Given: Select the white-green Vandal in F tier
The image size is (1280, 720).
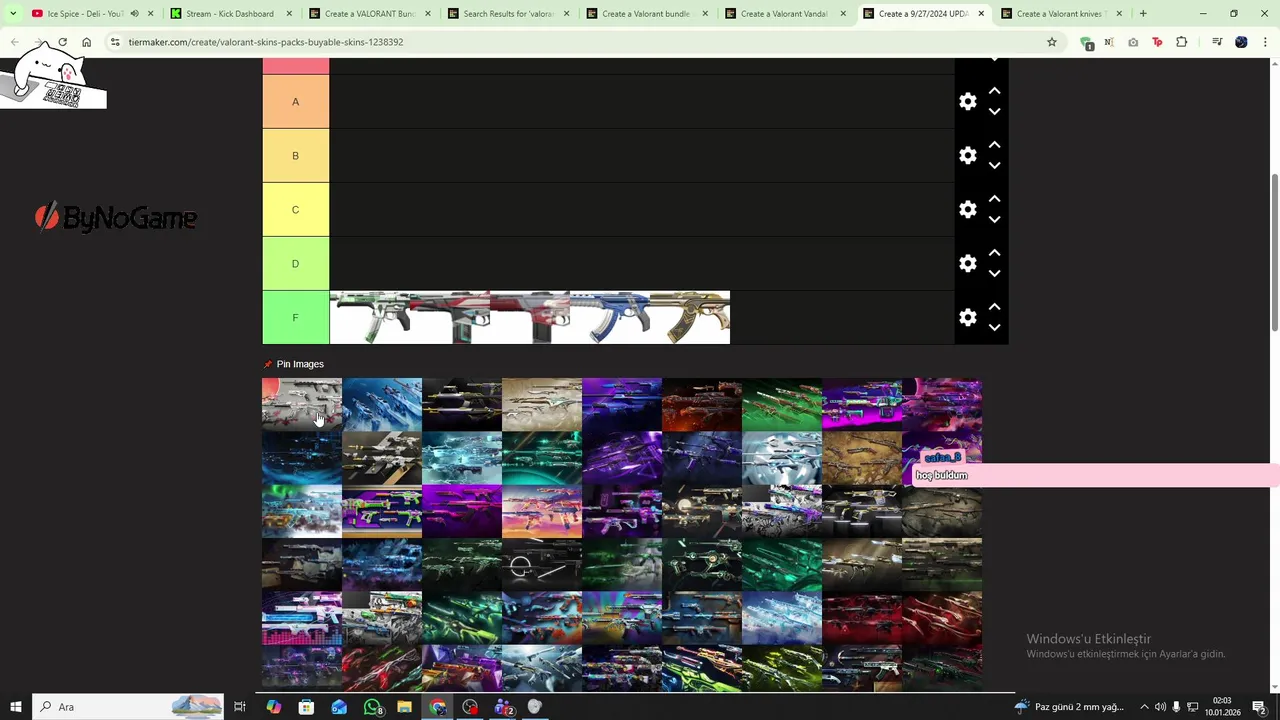Looking at the screenshot, I should pos(370,318).
